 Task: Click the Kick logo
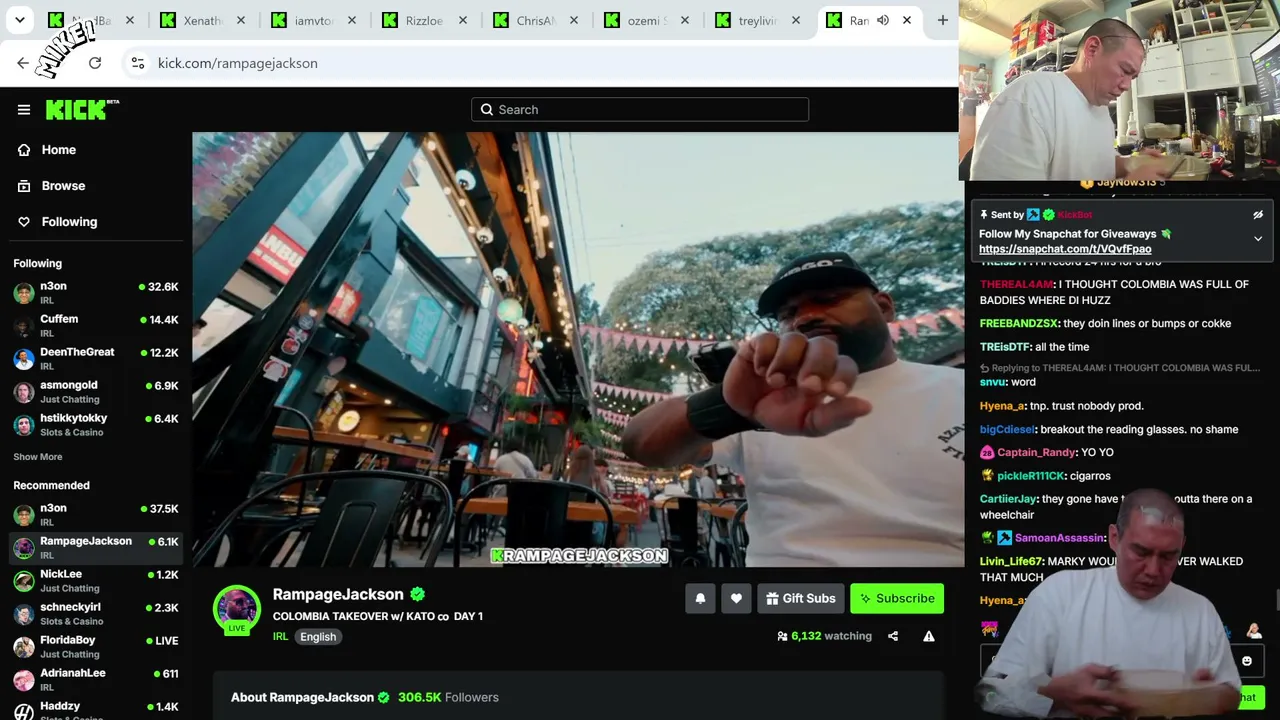pos(82,109)
